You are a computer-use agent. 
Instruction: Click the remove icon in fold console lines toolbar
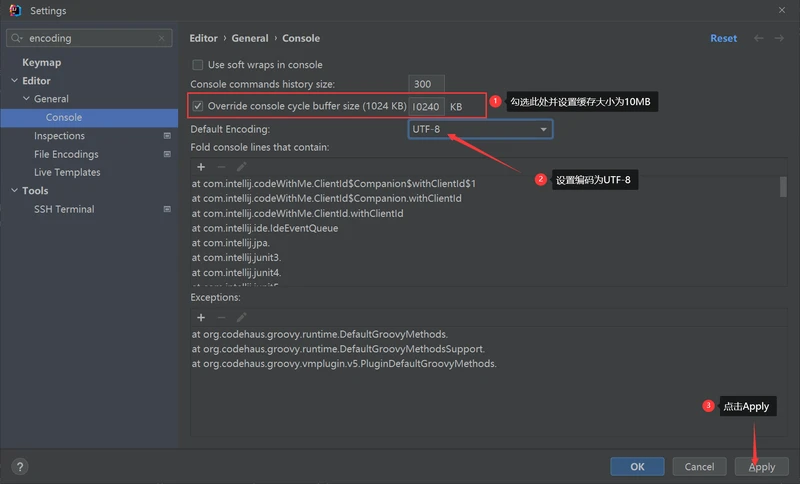pos(221,166)
